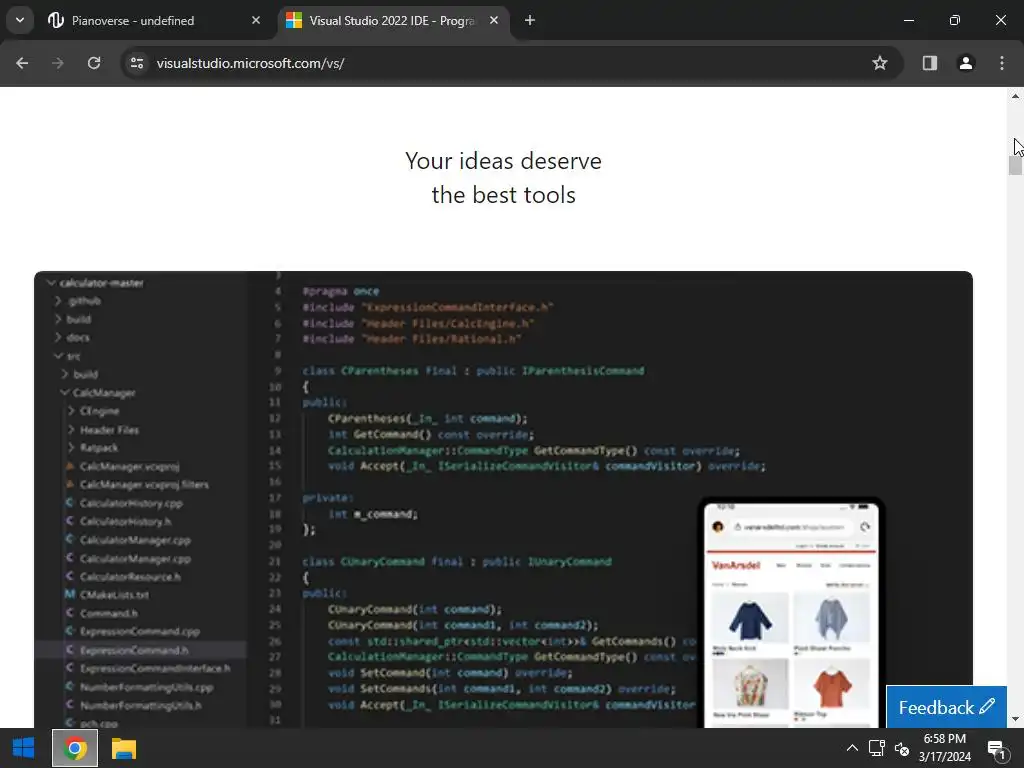1024x768 pixels.
Task: Click the Visual Studio code editor image
Action: pos(503,500)
